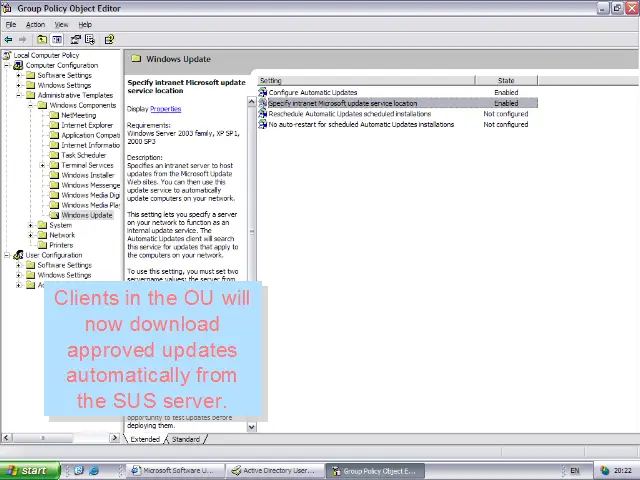
Task: Select the Windows Messenger tree item
Action: (x=90, y=185)
